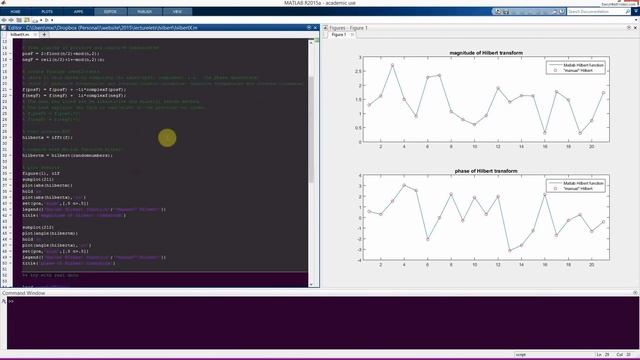
Task: Click the line 'figure(1), clf'
Action: [x=41, y=173]
